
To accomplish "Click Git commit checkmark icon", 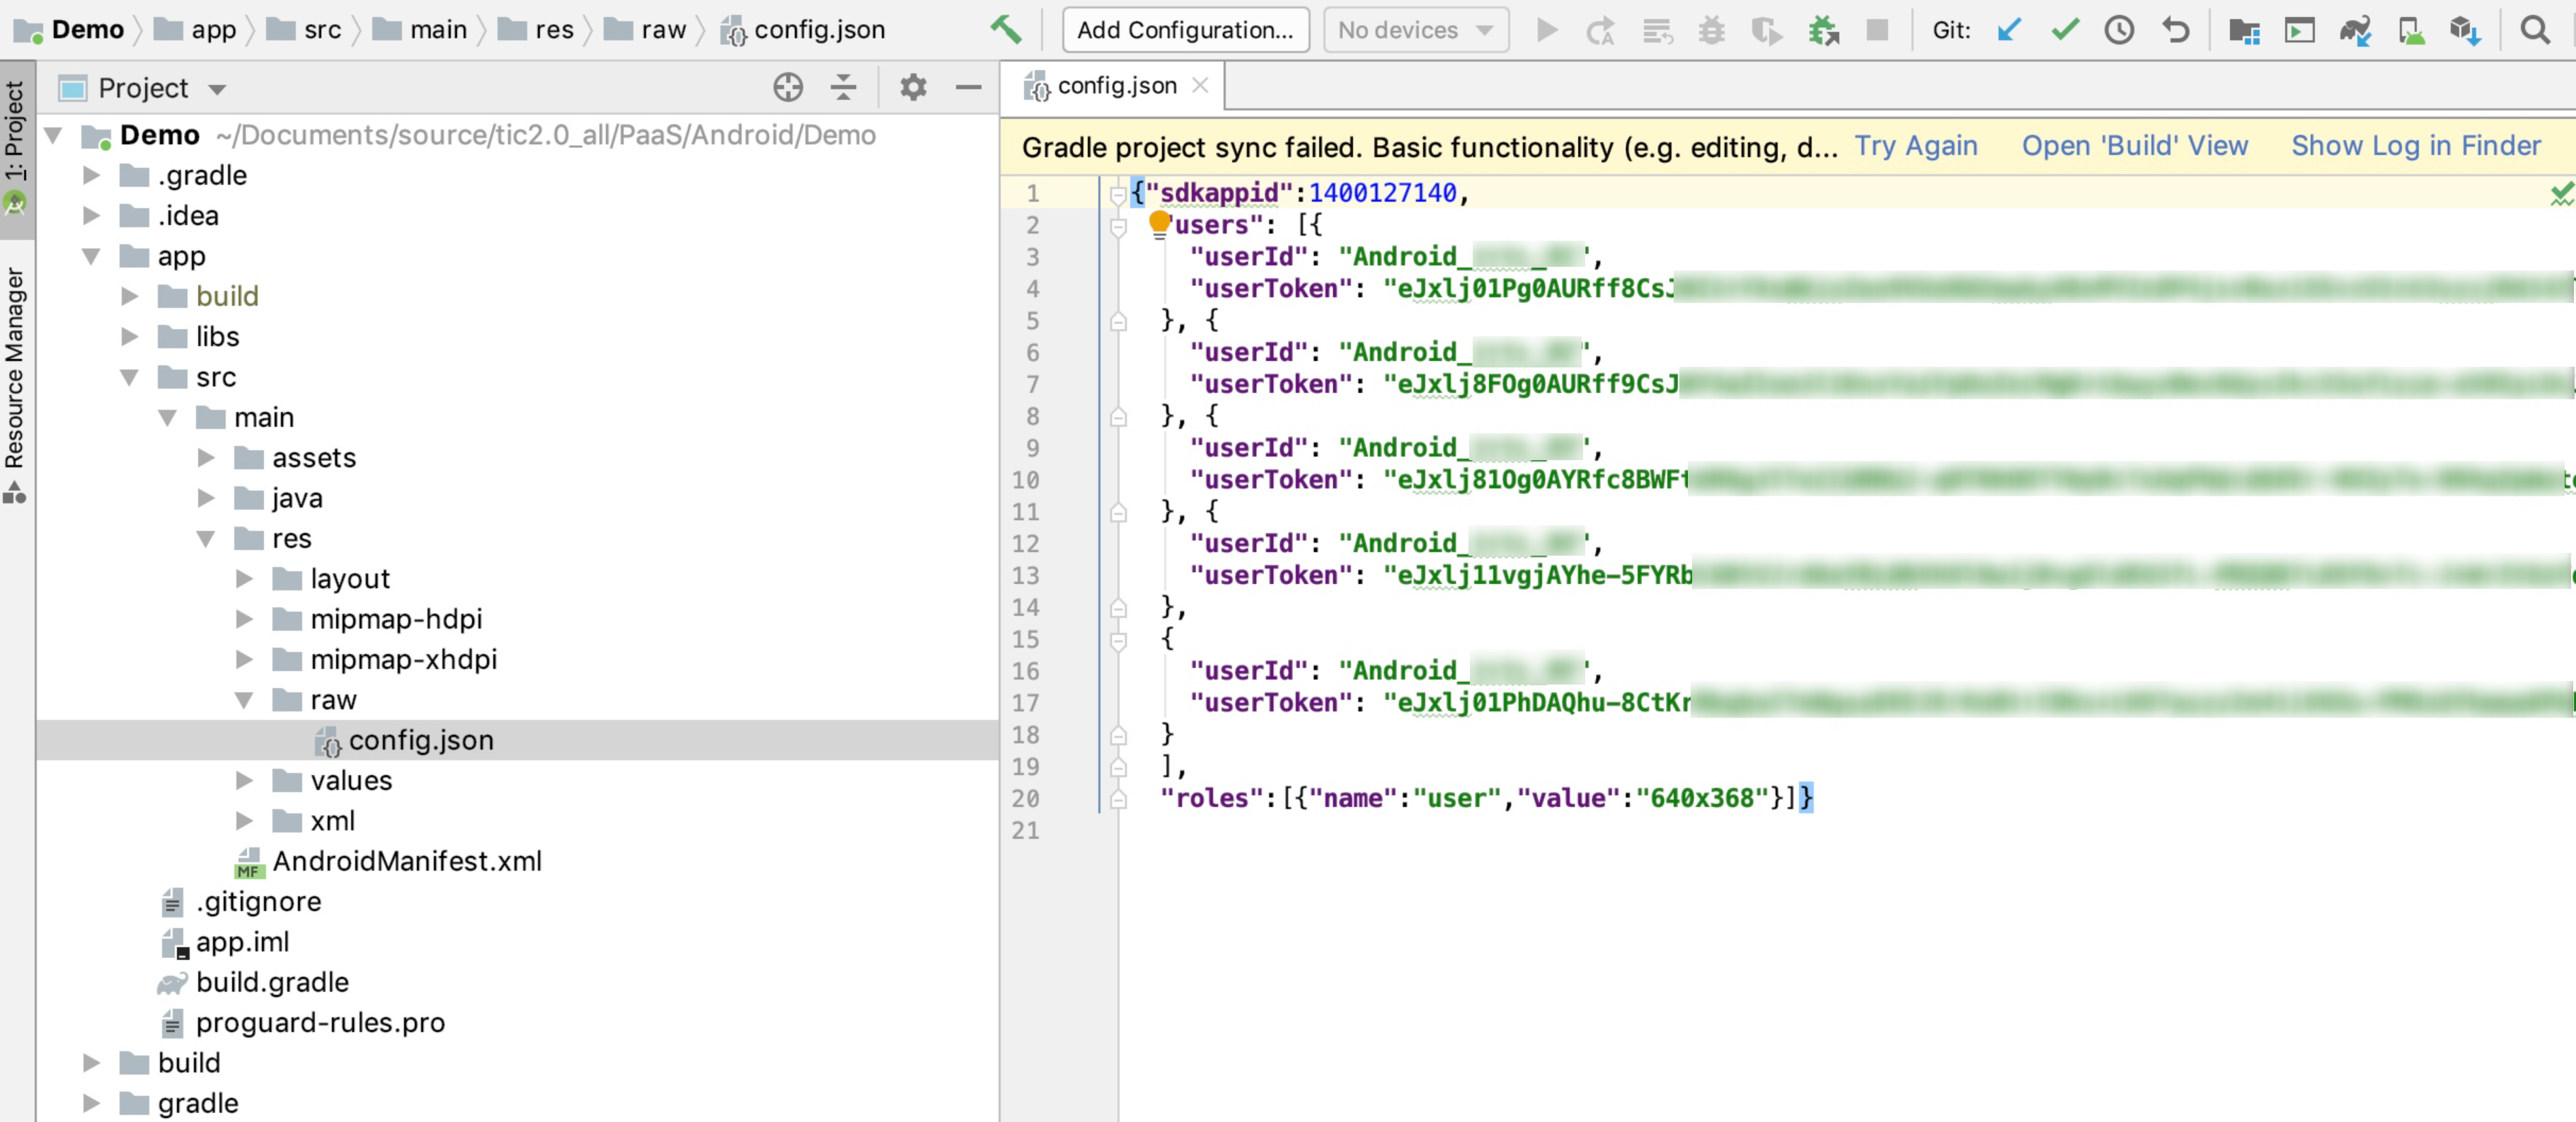I will [x=2065, y=30].
